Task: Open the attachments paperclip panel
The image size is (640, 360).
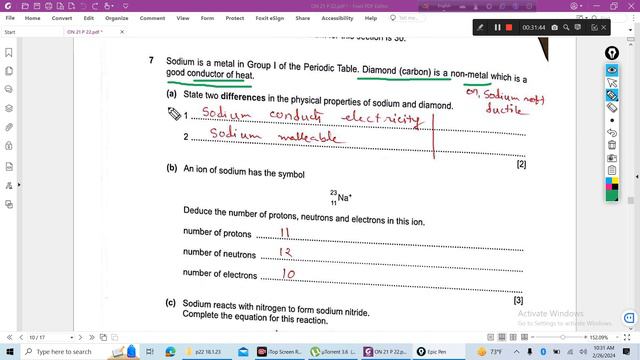Action: [9, 127]
